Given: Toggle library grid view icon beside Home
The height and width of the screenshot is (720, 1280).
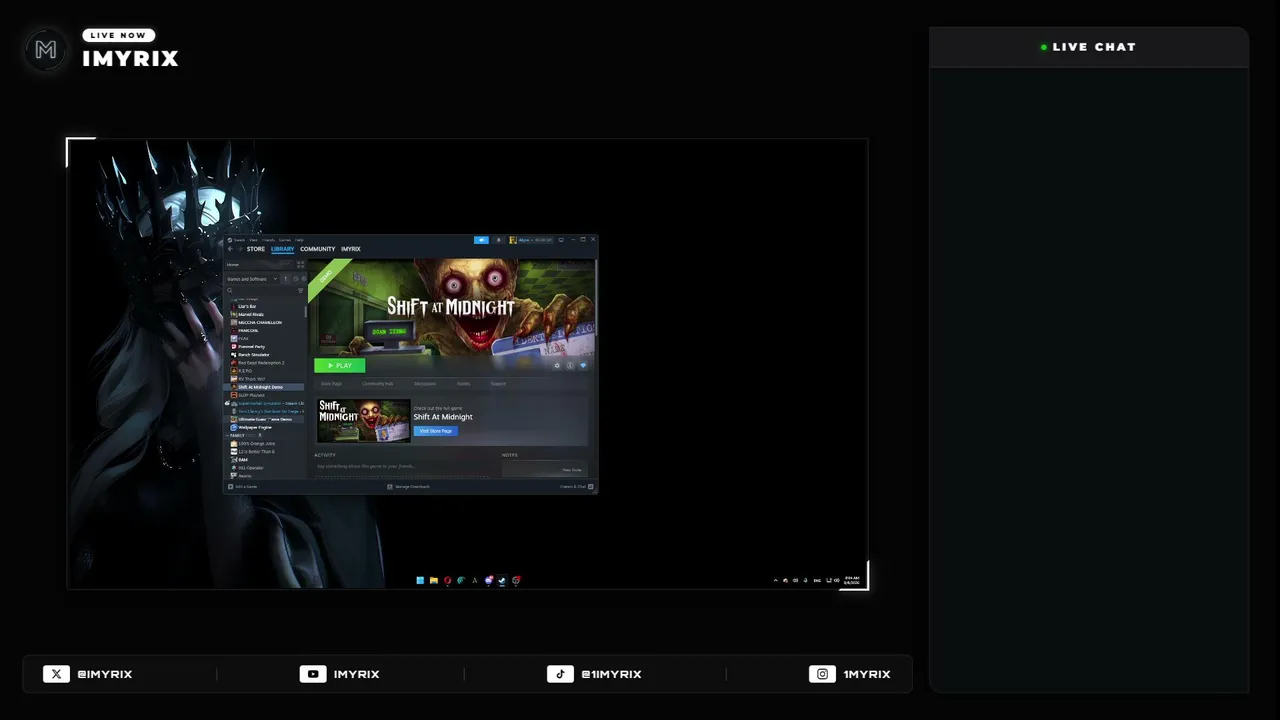Looking at the screenshot, I should tap(300, 264).
